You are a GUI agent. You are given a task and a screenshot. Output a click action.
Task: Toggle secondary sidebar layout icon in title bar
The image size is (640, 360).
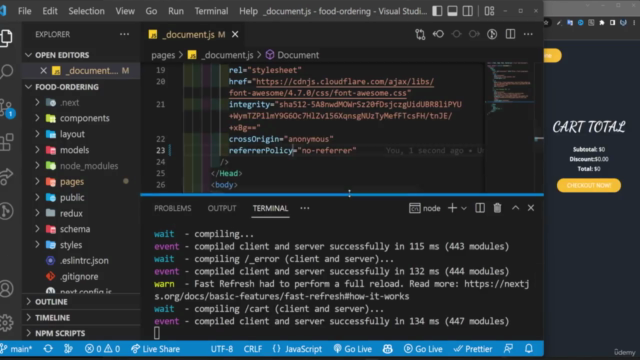tap(468, 11)
